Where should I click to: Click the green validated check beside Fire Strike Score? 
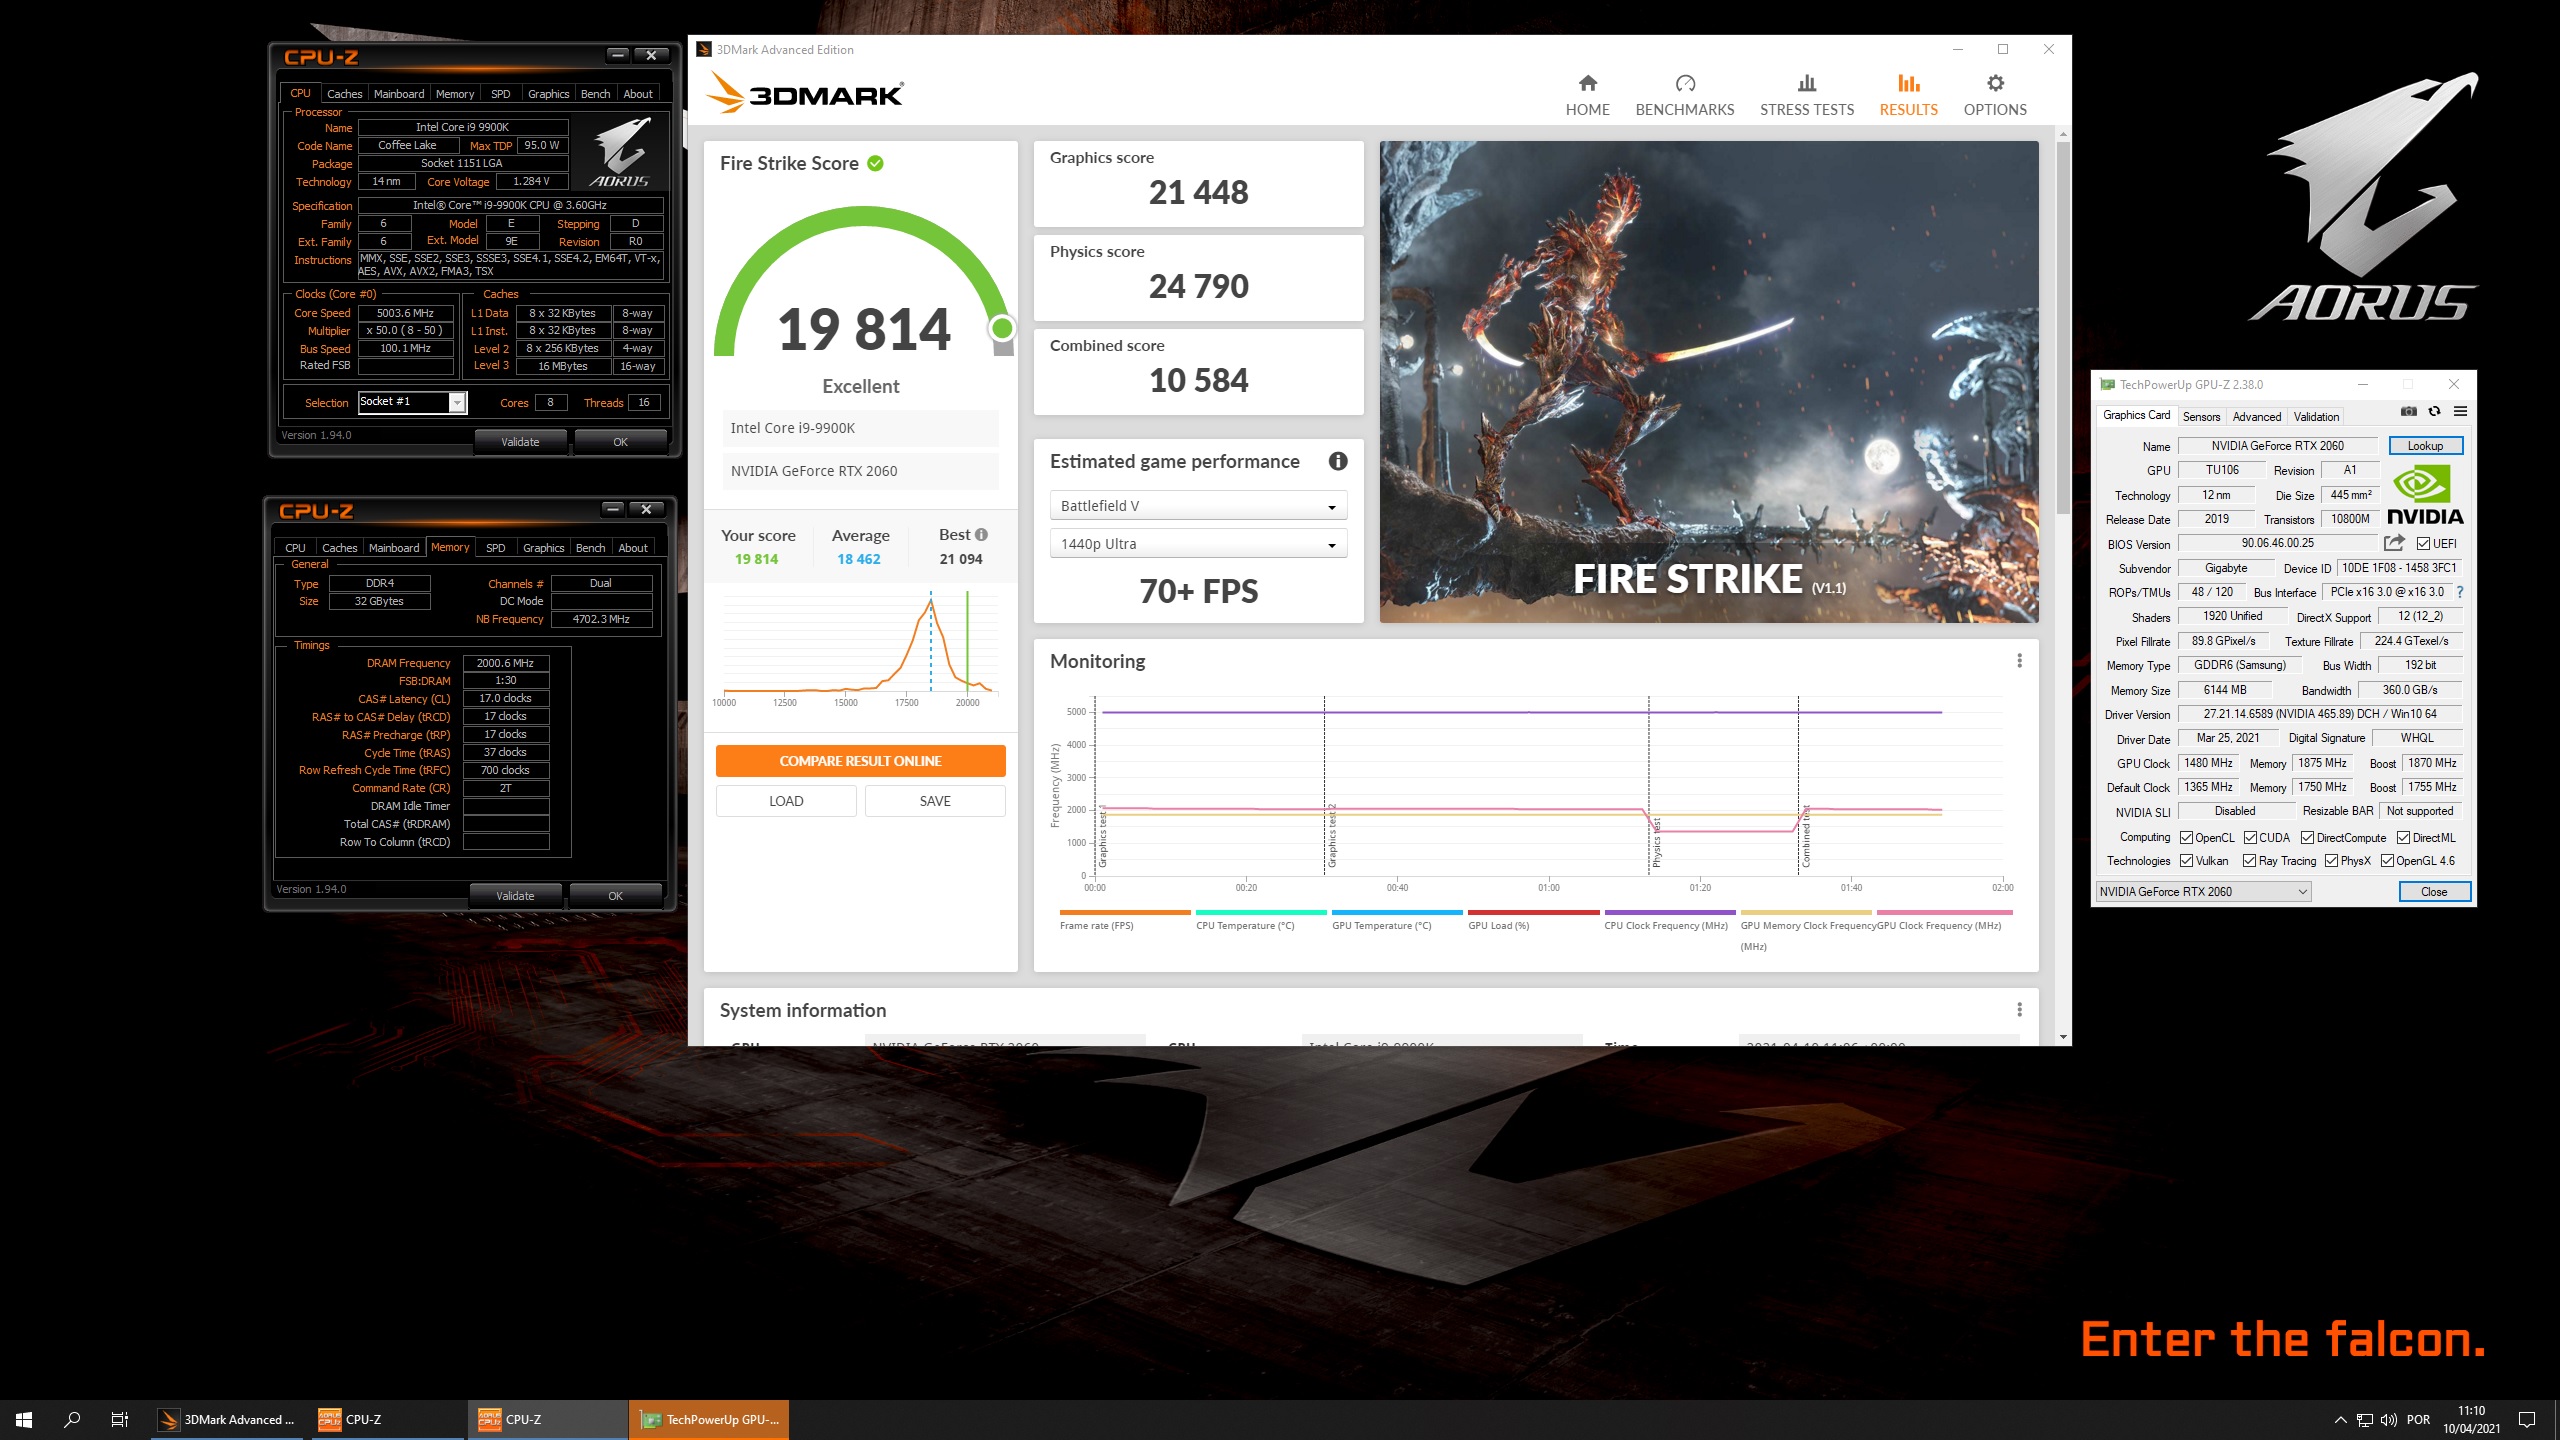875,163
